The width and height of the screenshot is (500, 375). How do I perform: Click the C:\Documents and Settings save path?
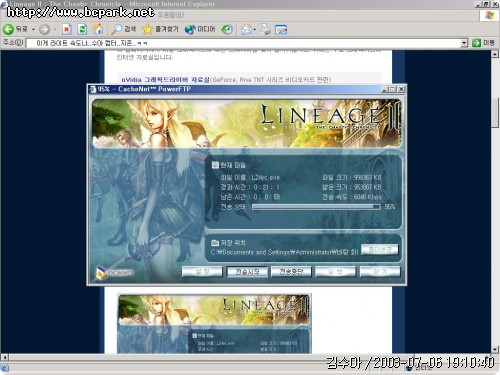click(284, 252)
